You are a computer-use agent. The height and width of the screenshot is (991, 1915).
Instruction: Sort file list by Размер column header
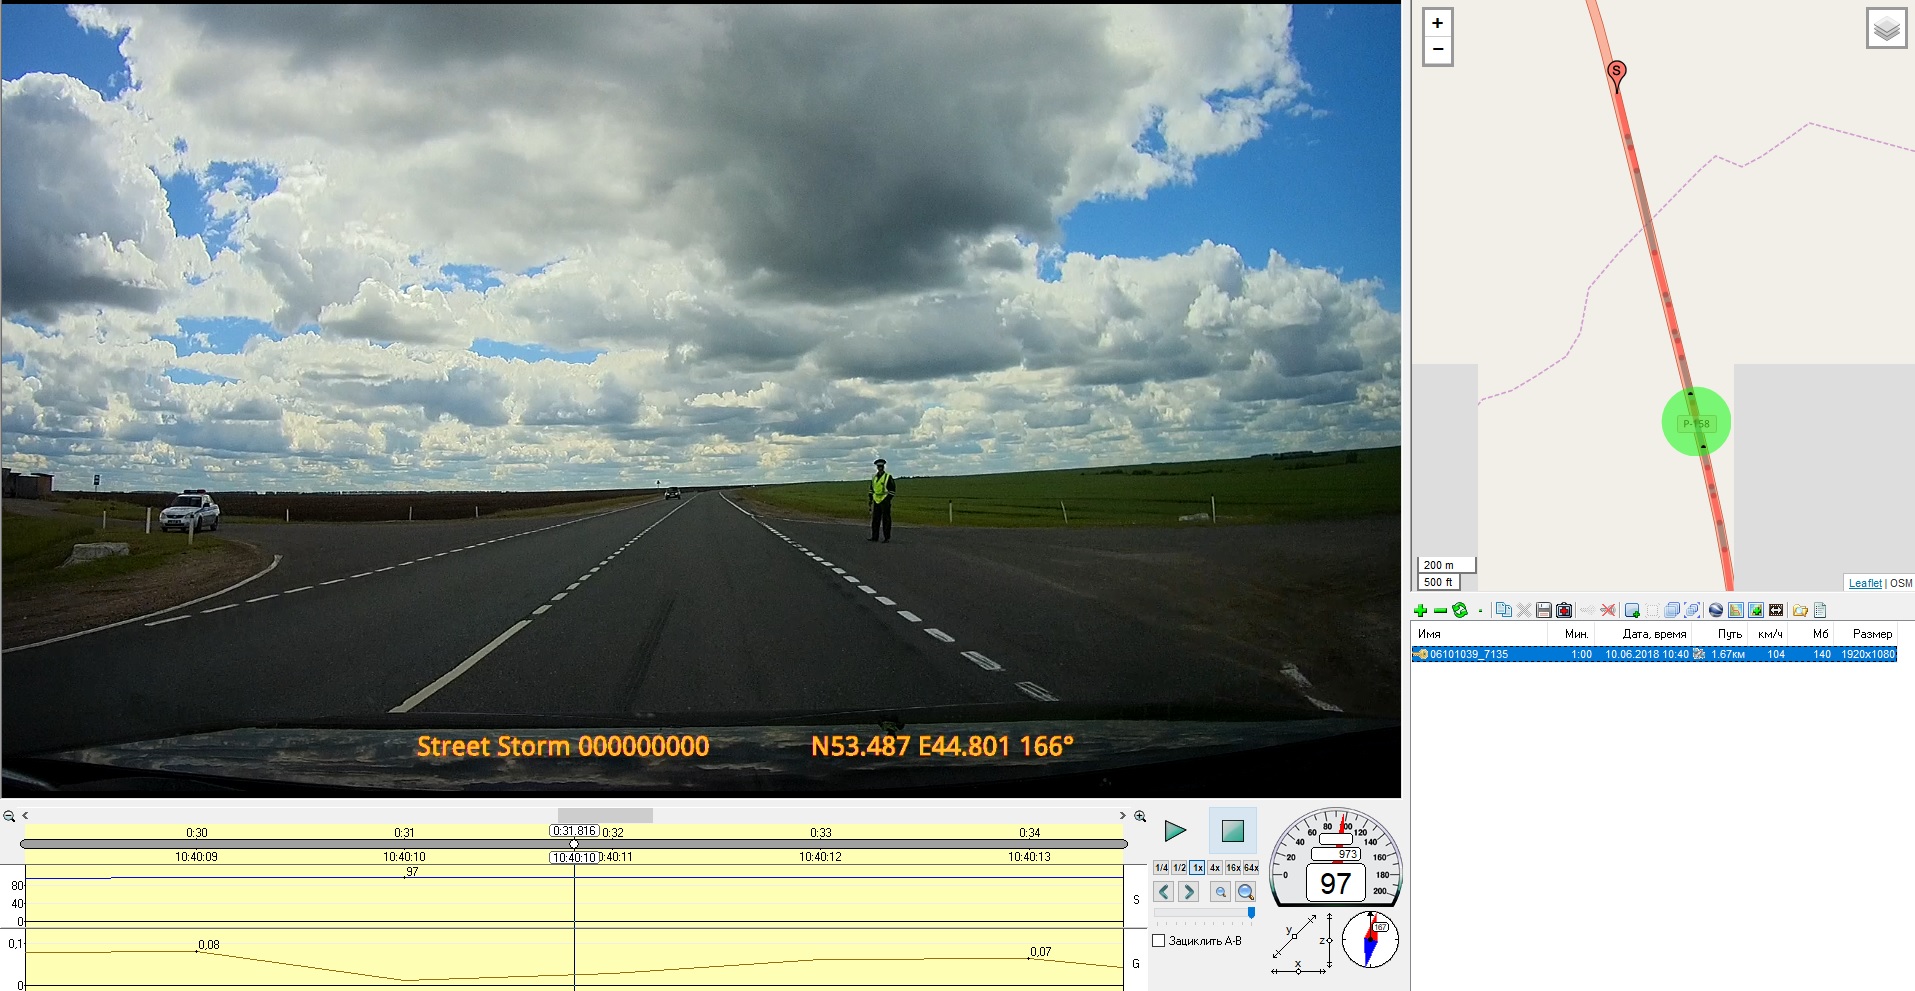click(x=1872, y=634)
